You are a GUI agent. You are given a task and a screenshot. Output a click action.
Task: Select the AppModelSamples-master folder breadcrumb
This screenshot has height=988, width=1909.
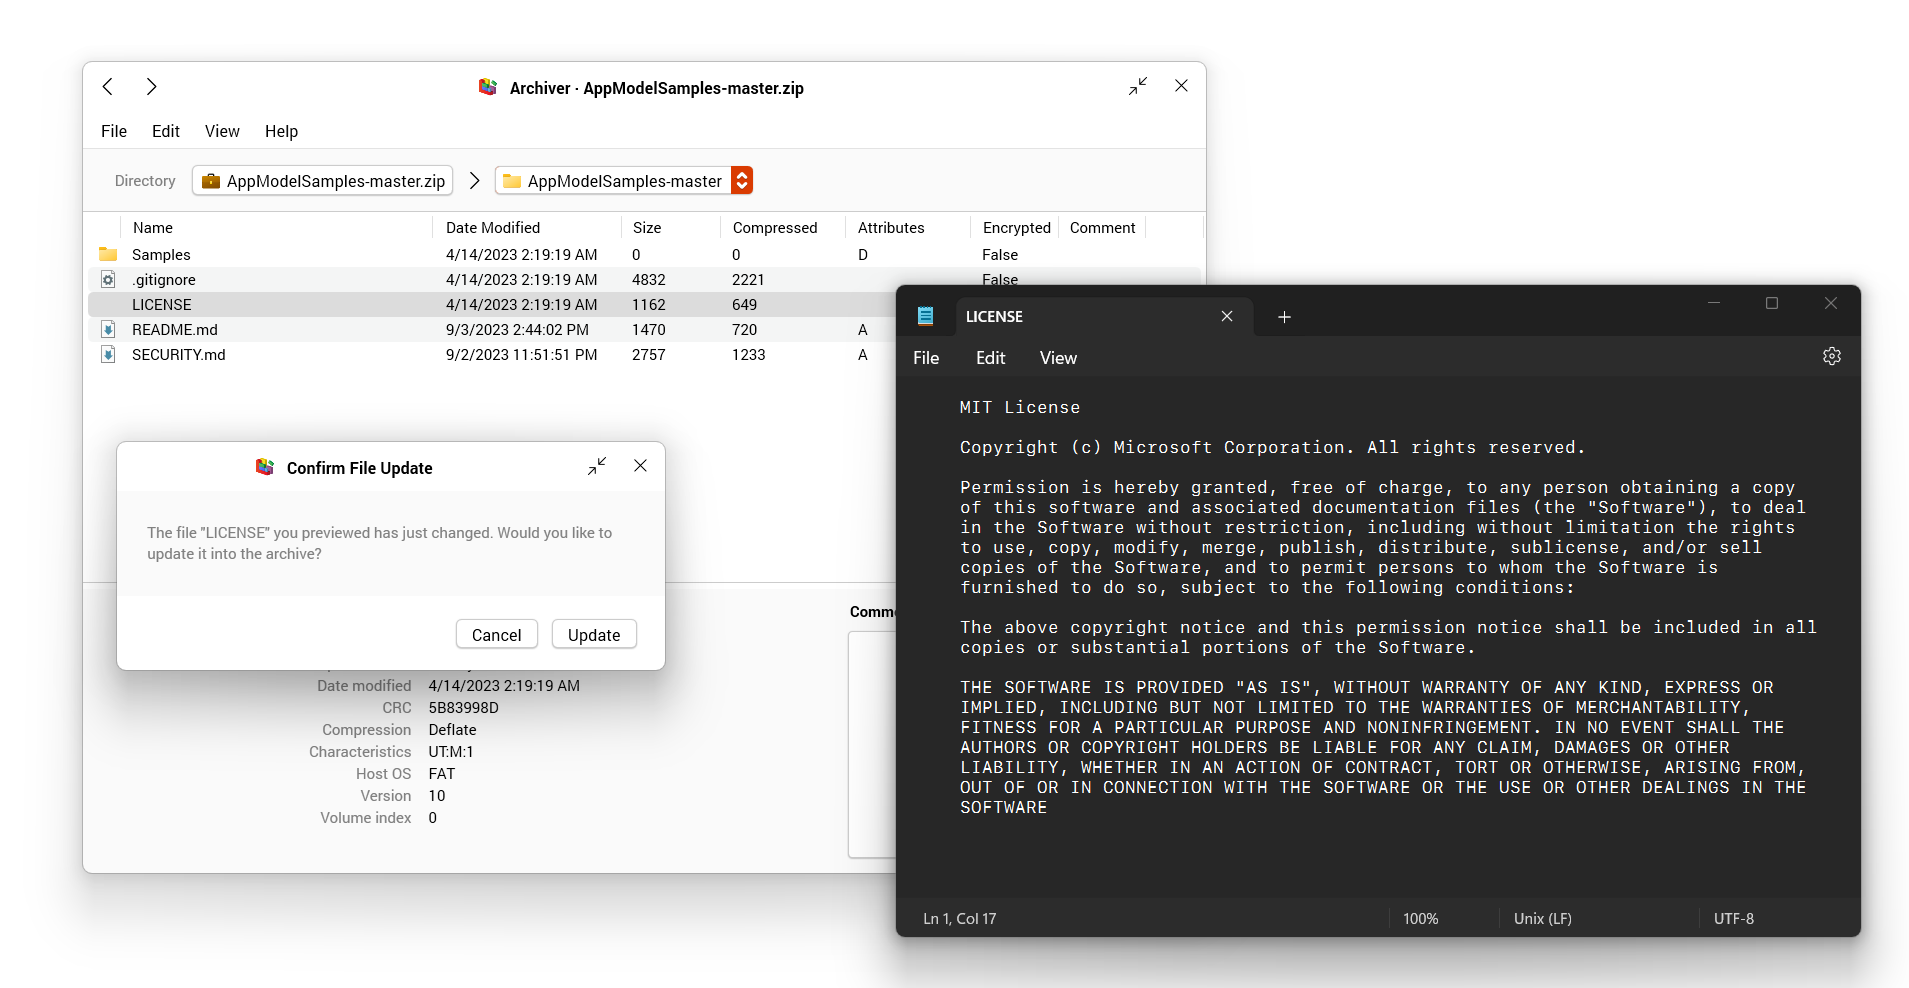614,181
